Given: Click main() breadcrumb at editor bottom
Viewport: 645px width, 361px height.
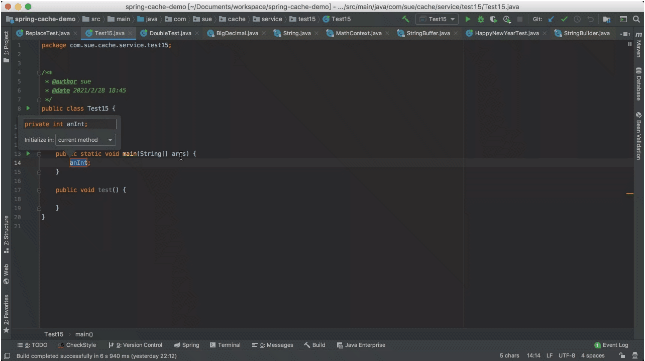Looking at the screenshot, I should click(x=84, y=334).
